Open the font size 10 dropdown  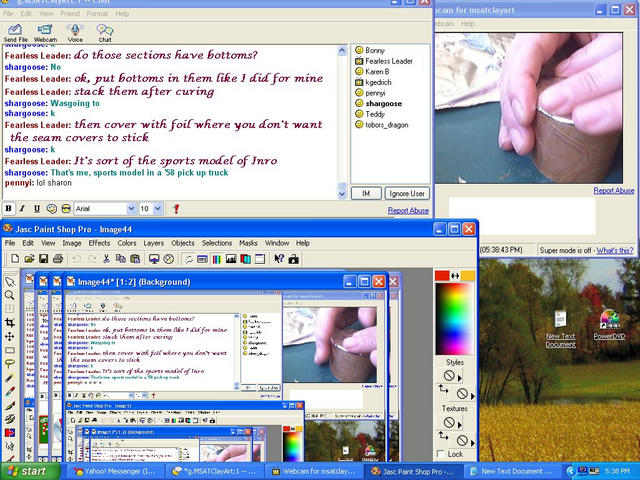point(158,209)
